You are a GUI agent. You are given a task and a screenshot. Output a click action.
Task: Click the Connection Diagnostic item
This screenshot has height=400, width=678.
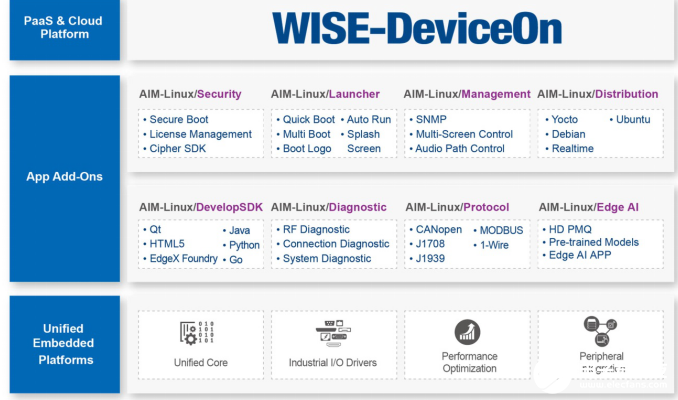pos(336,244)
